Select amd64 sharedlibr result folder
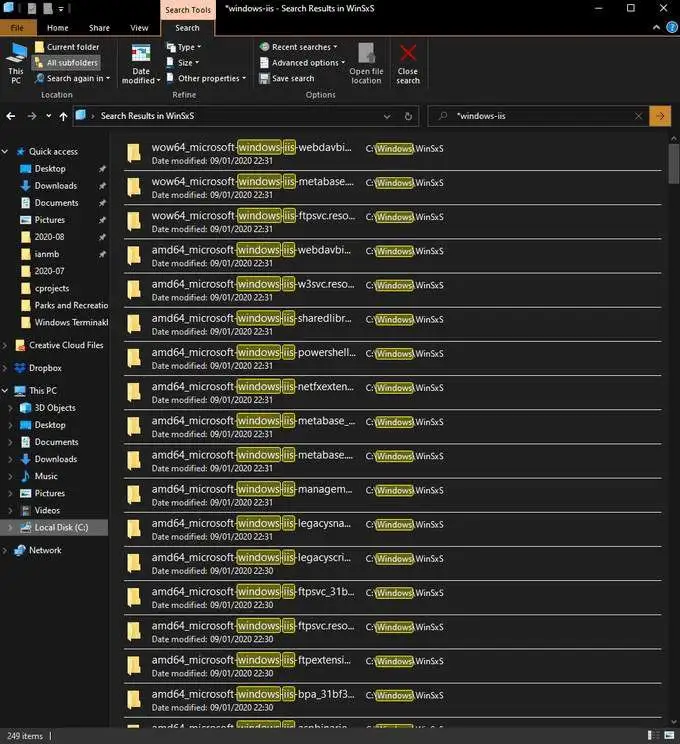The width and height of the screenshot is (680, 744). point(392,324)
